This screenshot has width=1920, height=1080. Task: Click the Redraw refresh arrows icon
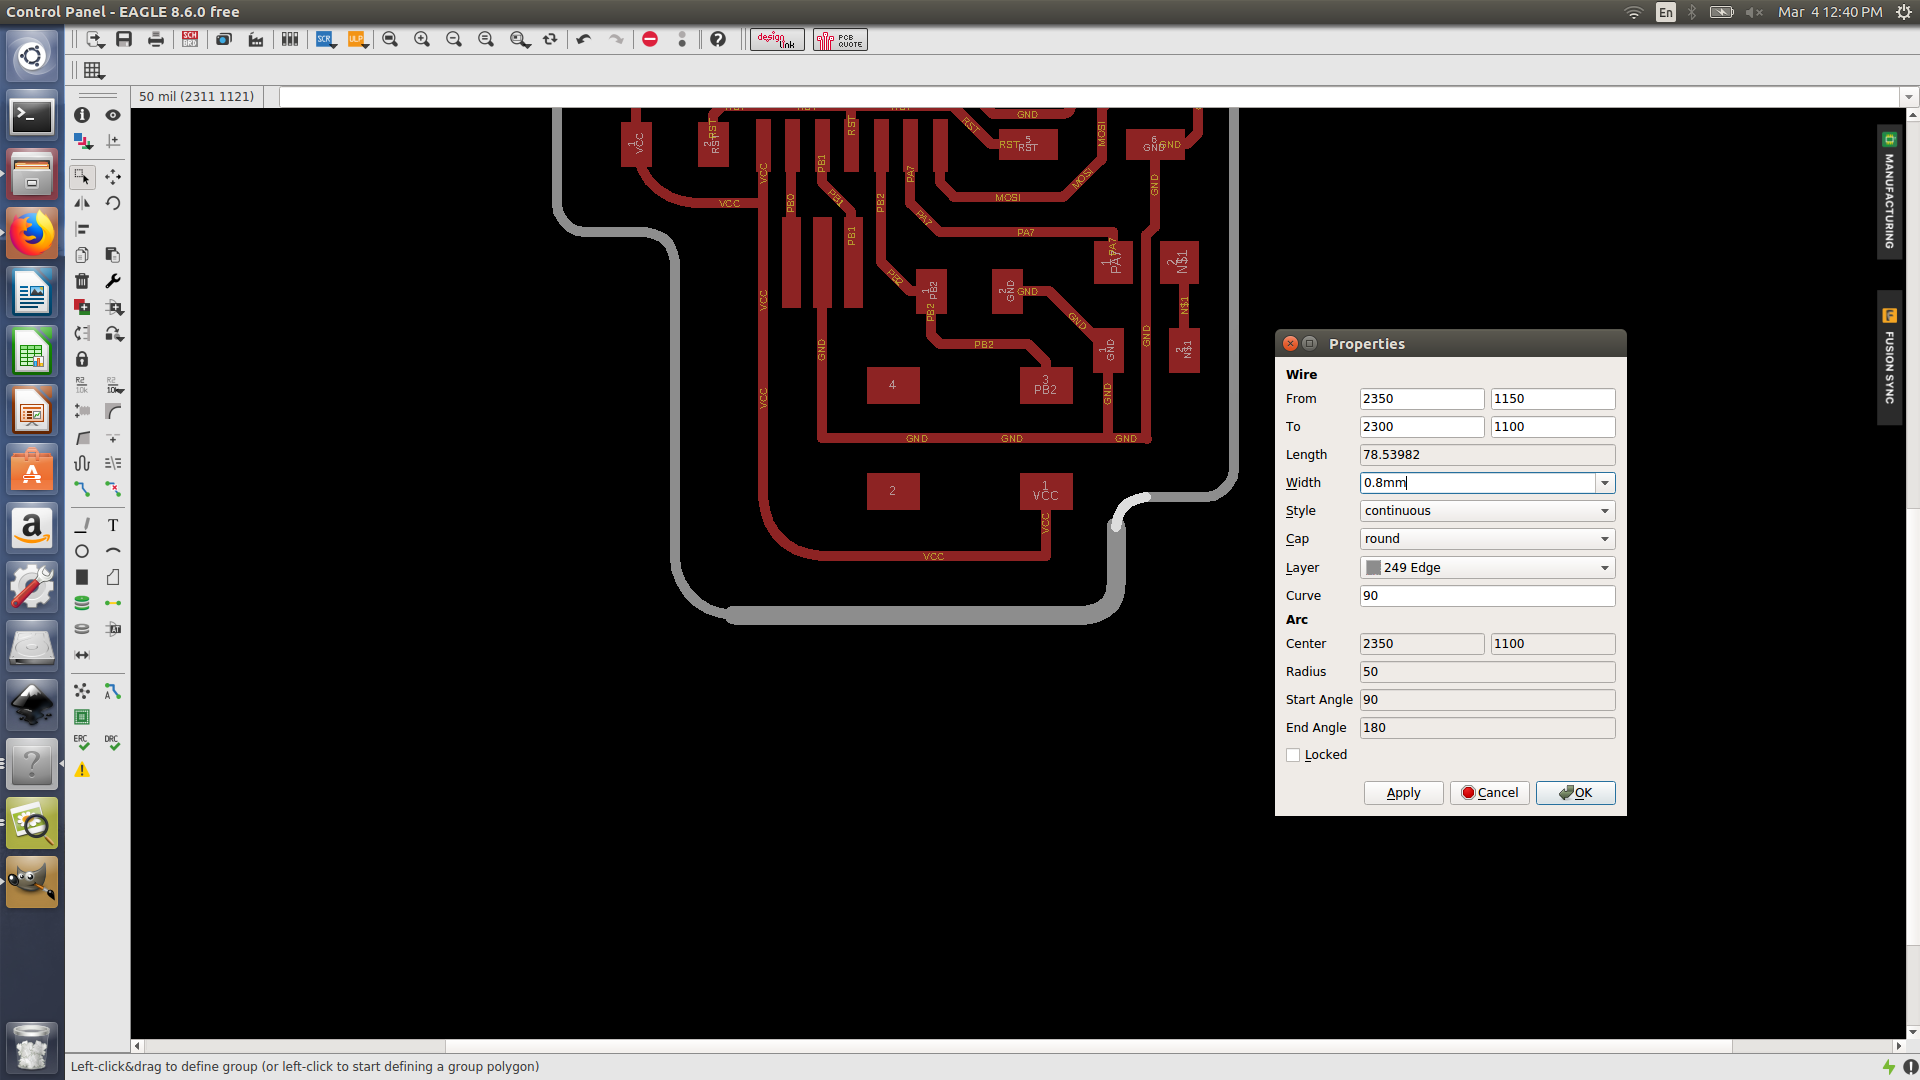[550, 39]
